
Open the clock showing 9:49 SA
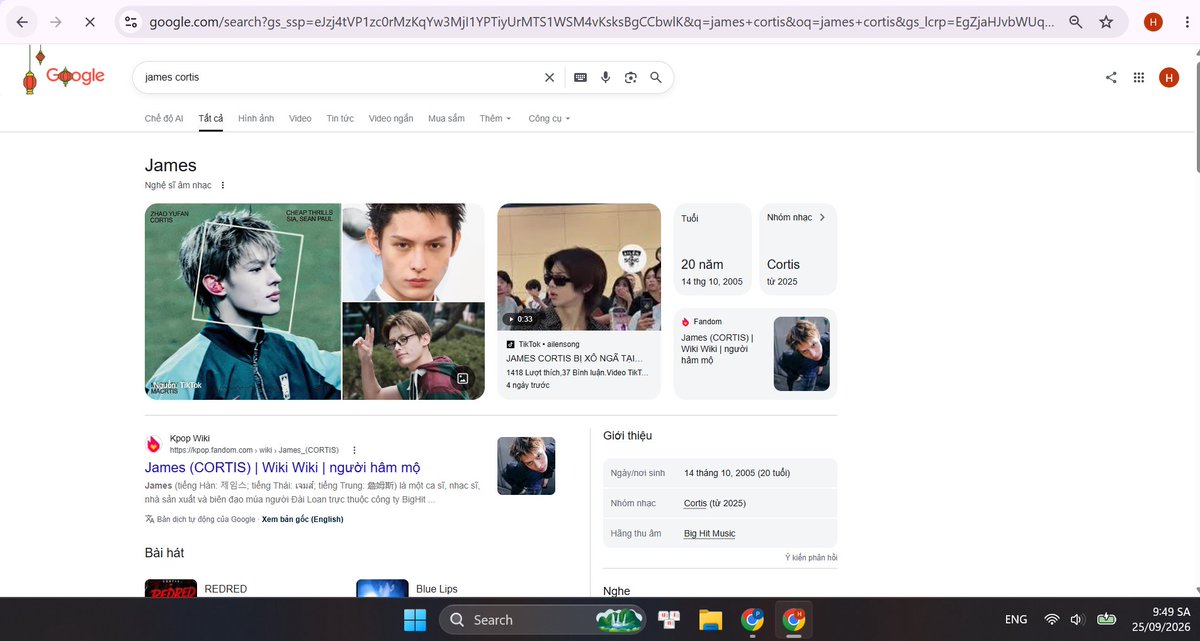click(1161, 620)
